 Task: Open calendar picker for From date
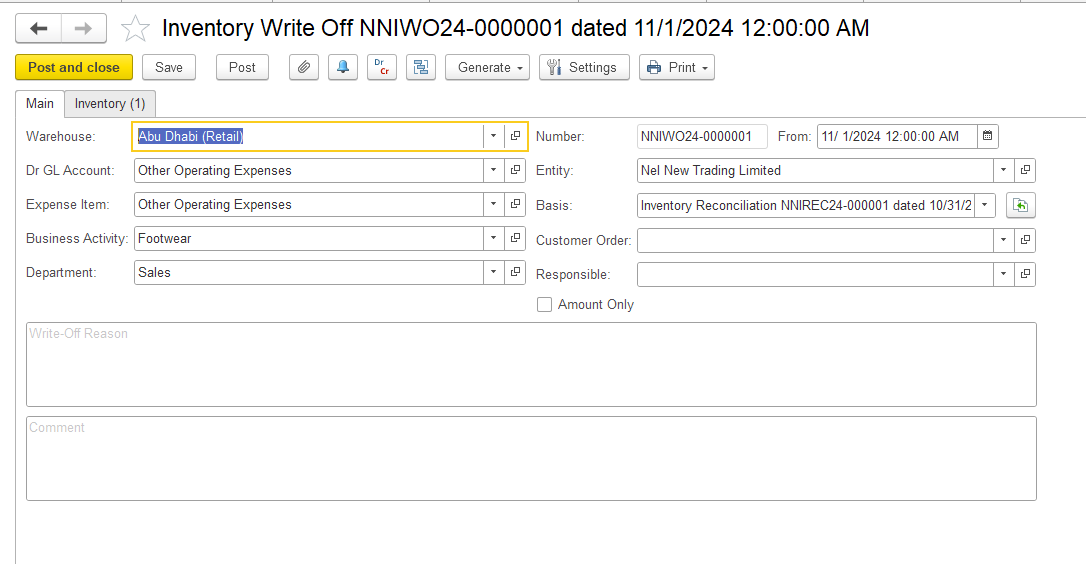[x=987, y=137]
